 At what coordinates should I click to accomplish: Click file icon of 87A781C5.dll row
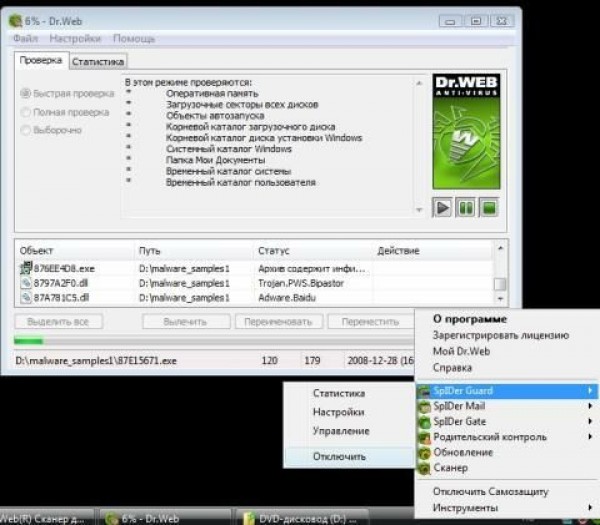click(x=26, y=298)
